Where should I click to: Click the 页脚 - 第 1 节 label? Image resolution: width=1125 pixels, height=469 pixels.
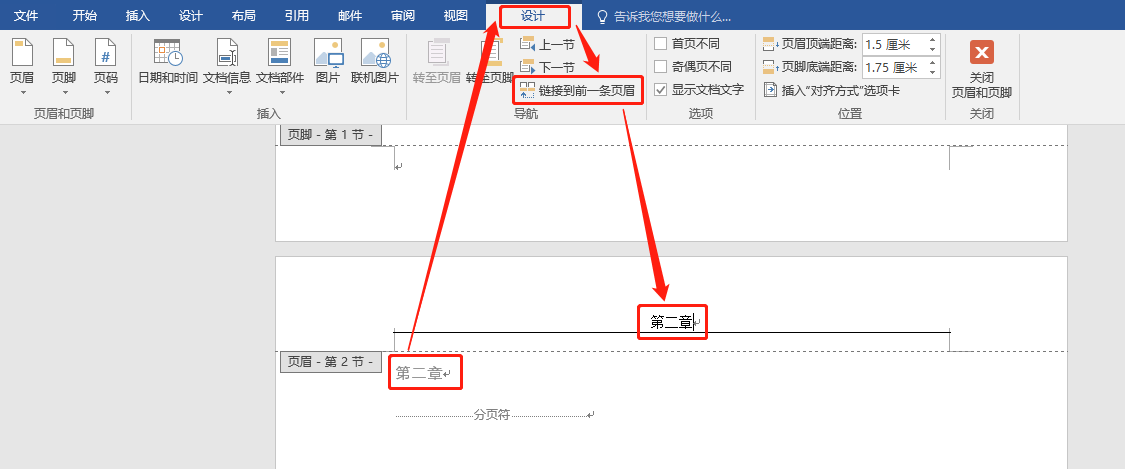click(x=330, y=134)
